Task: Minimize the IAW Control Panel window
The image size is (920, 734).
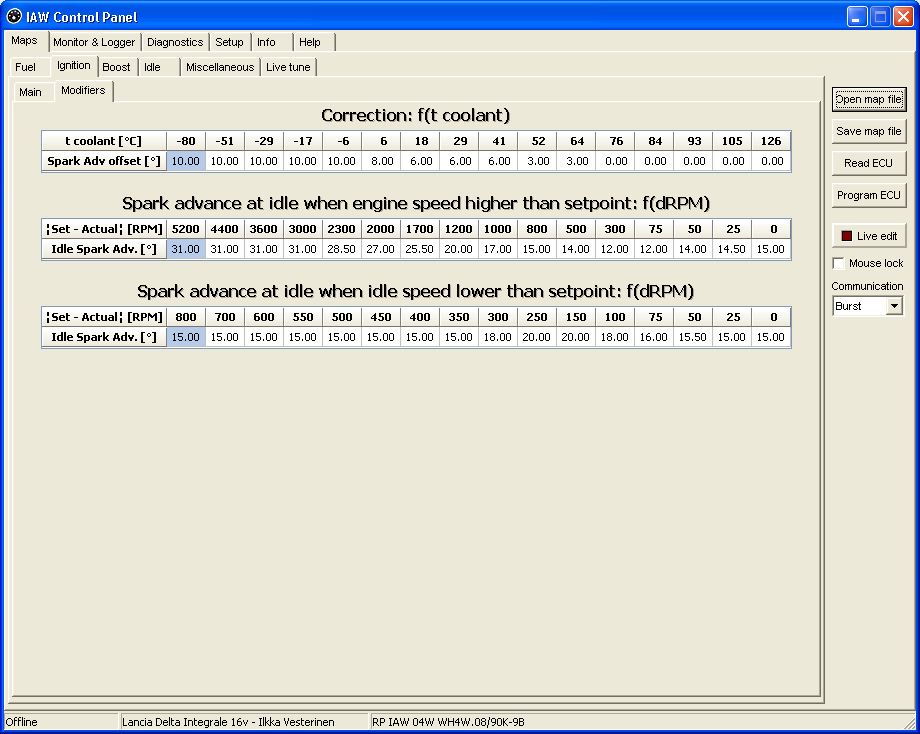Action: pos(857,16)
